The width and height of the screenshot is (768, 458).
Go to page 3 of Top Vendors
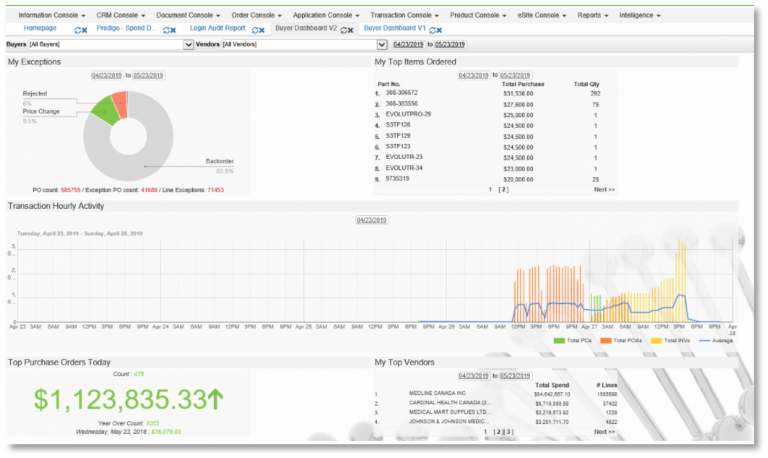(x=509, y=432)
